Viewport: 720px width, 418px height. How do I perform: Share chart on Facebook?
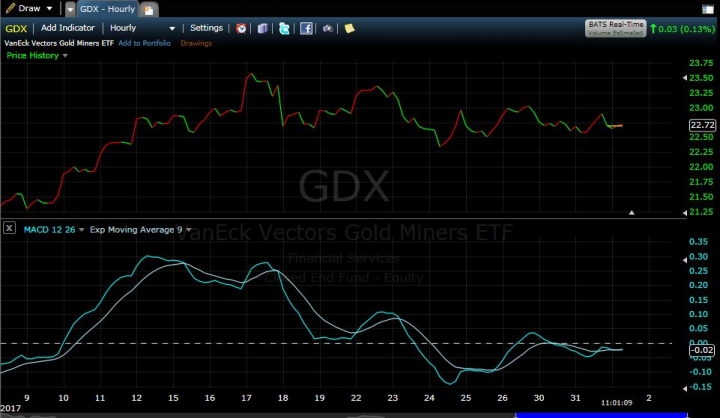point(306,28)
